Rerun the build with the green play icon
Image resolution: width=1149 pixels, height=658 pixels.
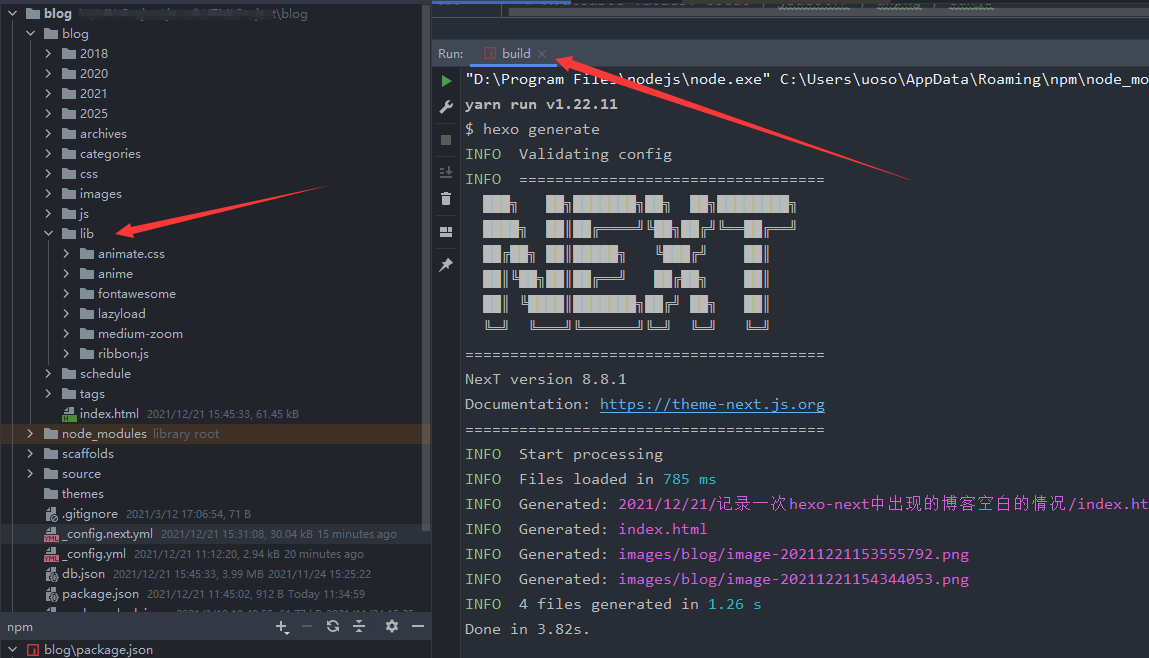[446, 80]
